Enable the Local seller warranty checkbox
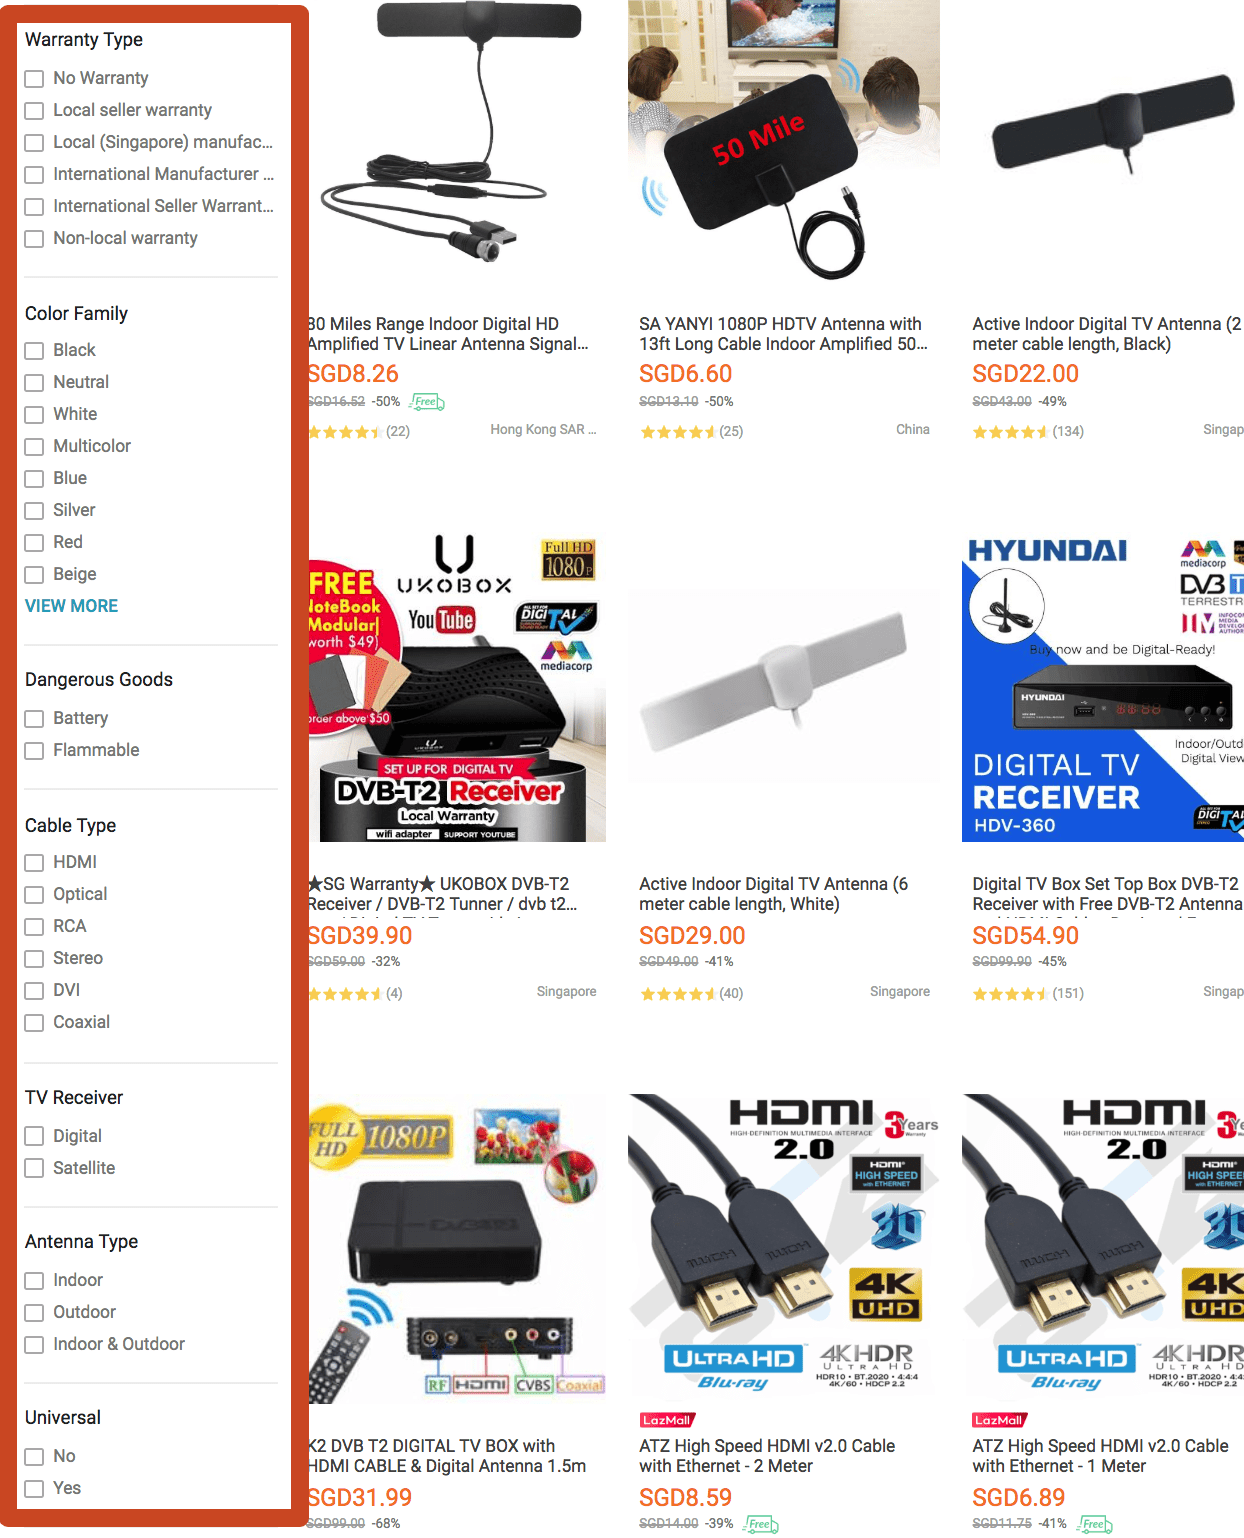The image size is (1244, 1538). [34, 110]
